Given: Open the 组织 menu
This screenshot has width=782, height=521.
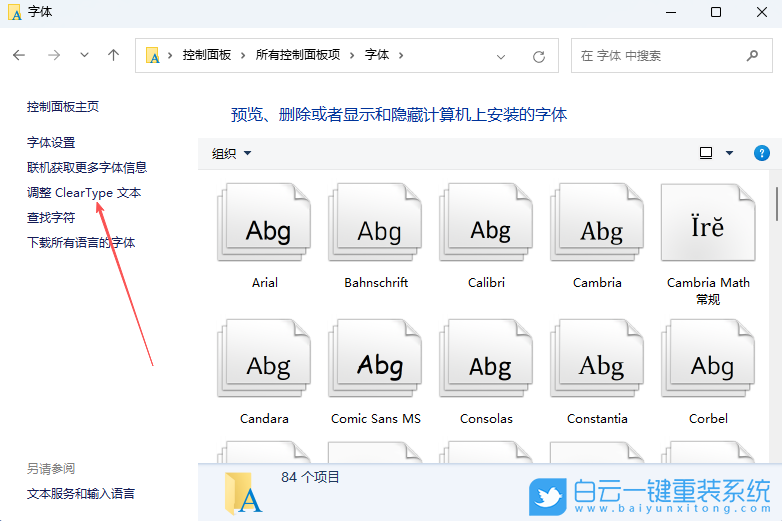Looking at the screenshot, I should tap(231, 153).
